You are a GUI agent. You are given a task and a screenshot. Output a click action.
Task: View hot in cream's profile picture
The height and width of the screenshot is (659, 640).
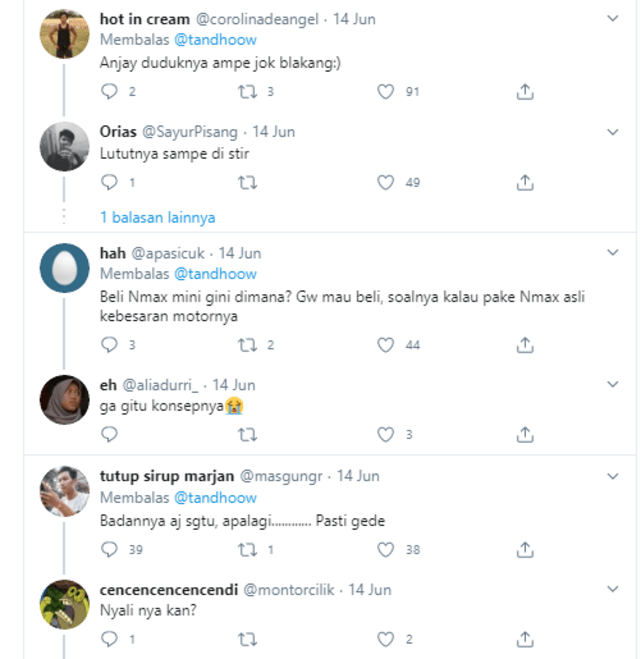(64, 34)
